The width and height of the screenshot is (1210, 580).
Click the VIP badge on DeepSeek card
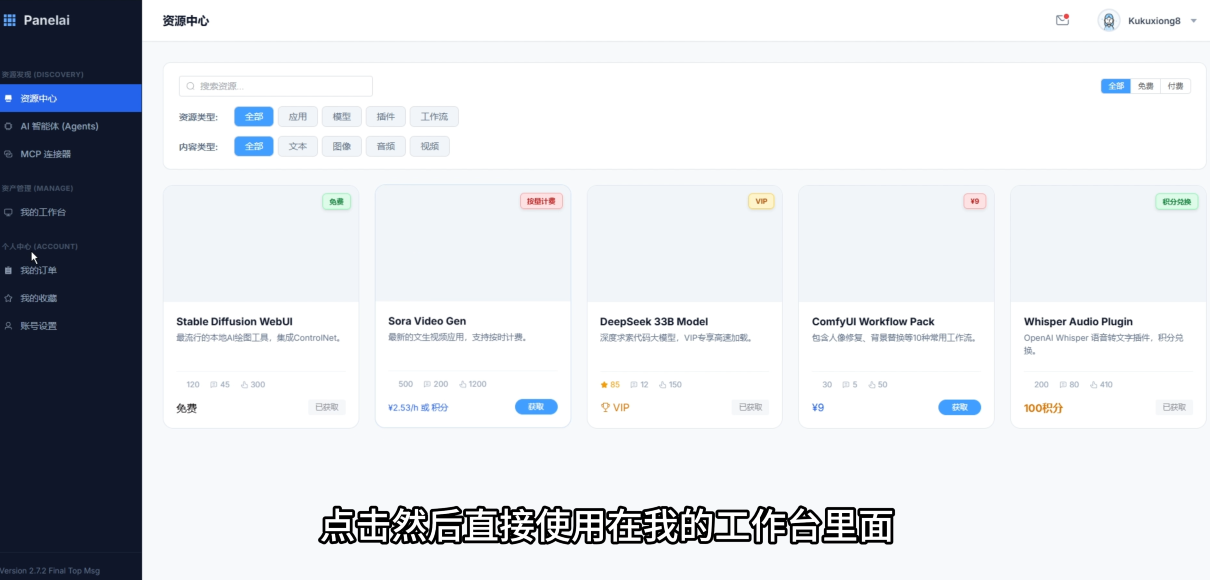point(761,201)
